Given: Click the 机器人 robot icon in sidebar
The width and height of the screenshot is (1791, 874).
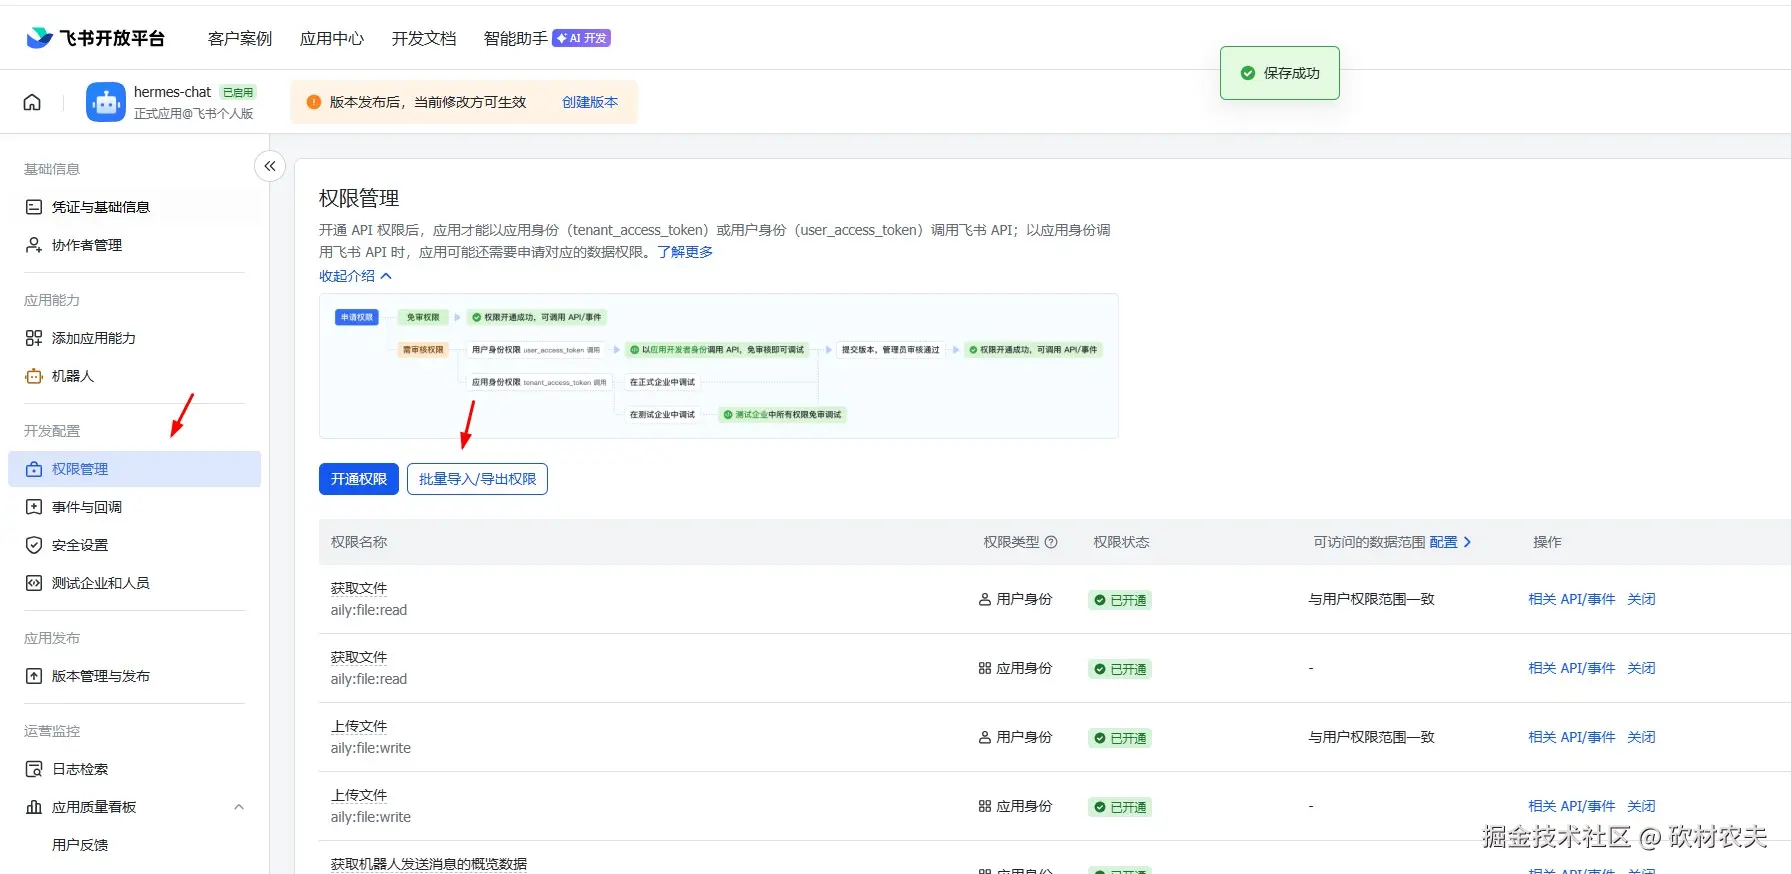Looking at the screenshot, I should tap(34, 376).
